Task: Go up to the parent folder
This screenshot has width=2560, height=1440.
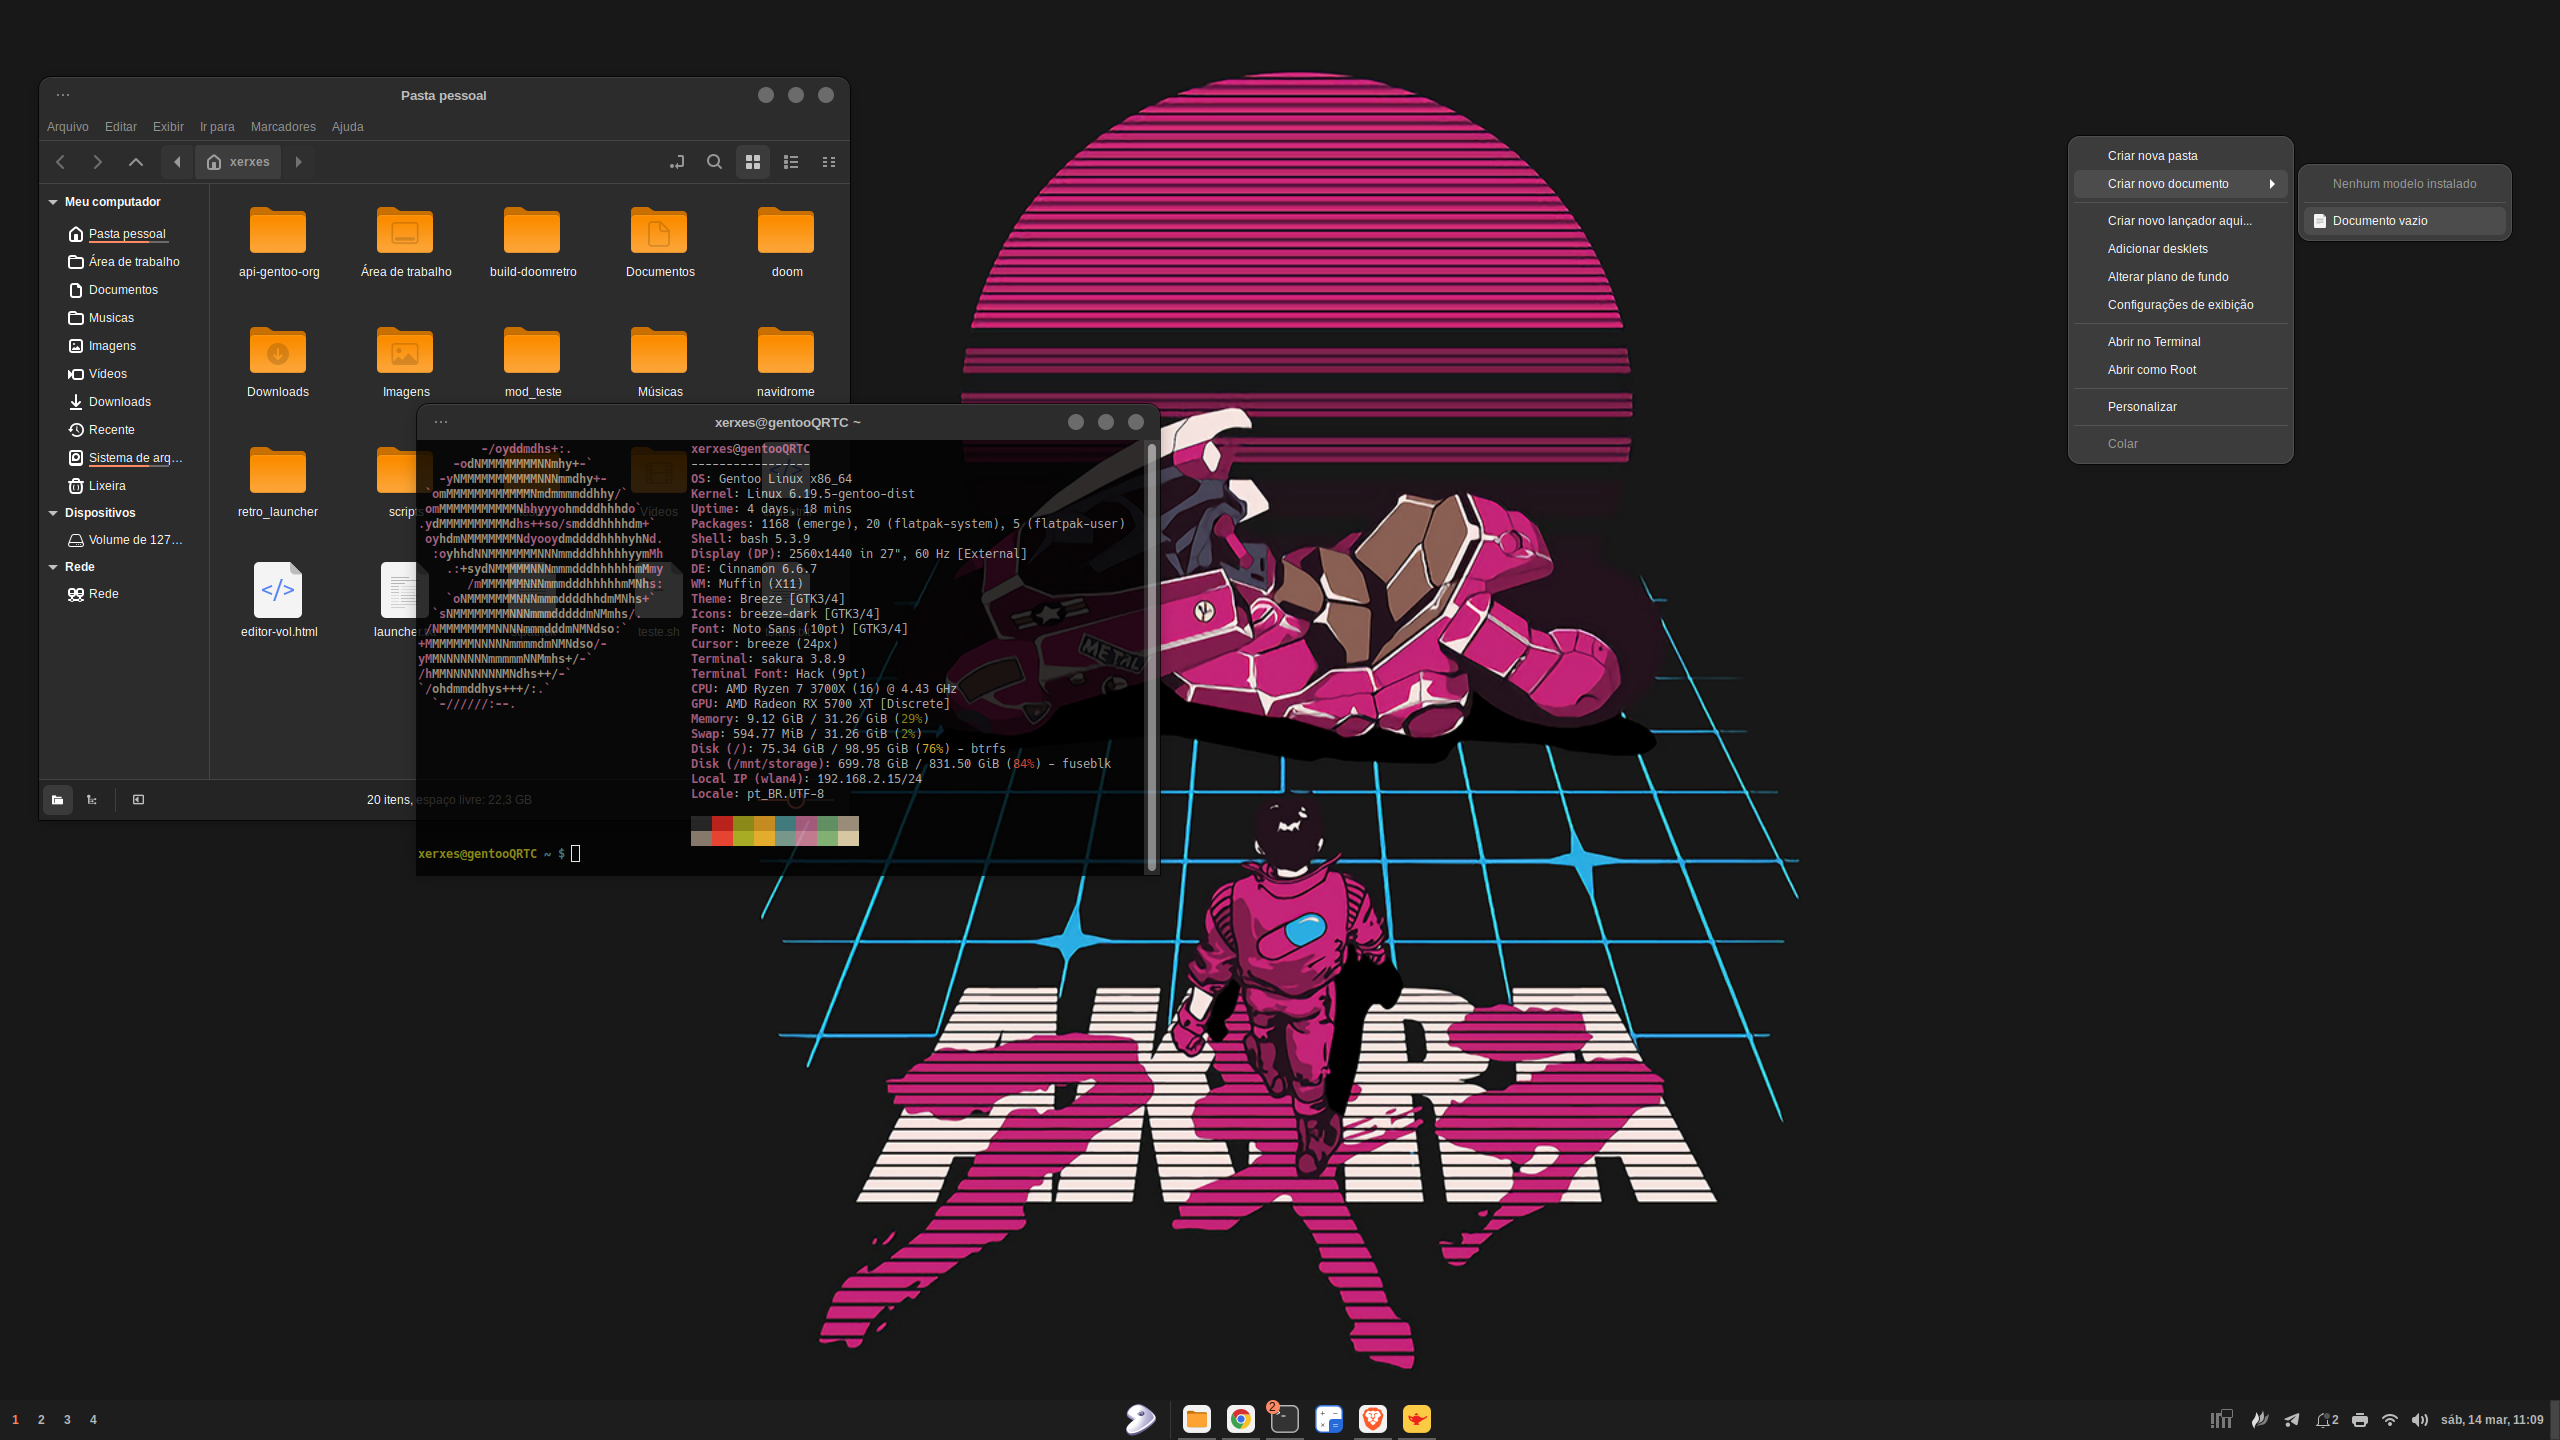Action: 136,162
